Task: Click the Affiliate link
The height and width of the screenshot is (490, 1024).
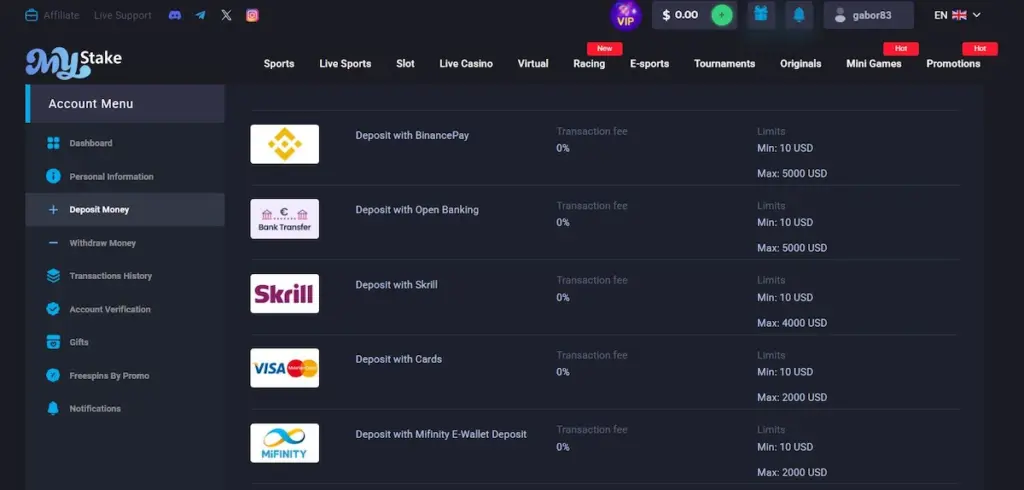Action: pyautogui.click(x=61, y=15)
